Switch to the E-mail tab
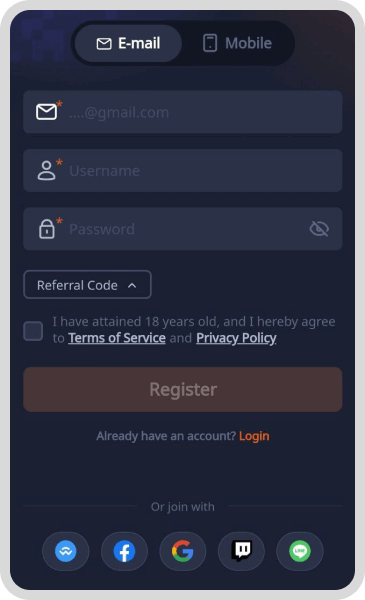This screenshot has height=600, width=365. pyautogui.click(x=128, y=43)
